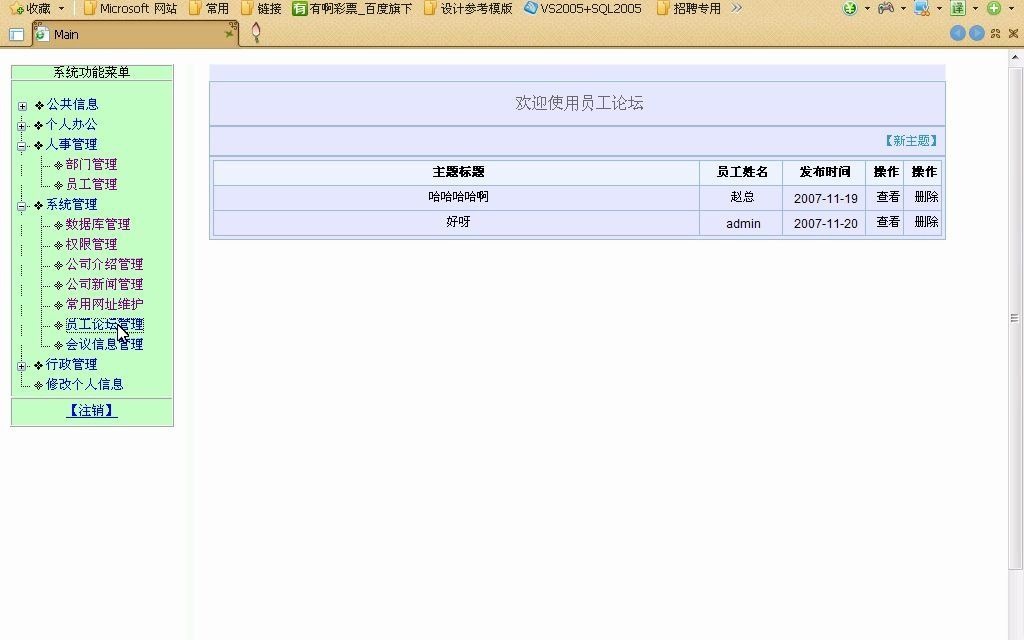Open the translate icon's dropdown arrow
Screen dimensions: 1024x640
coord(975,8)
